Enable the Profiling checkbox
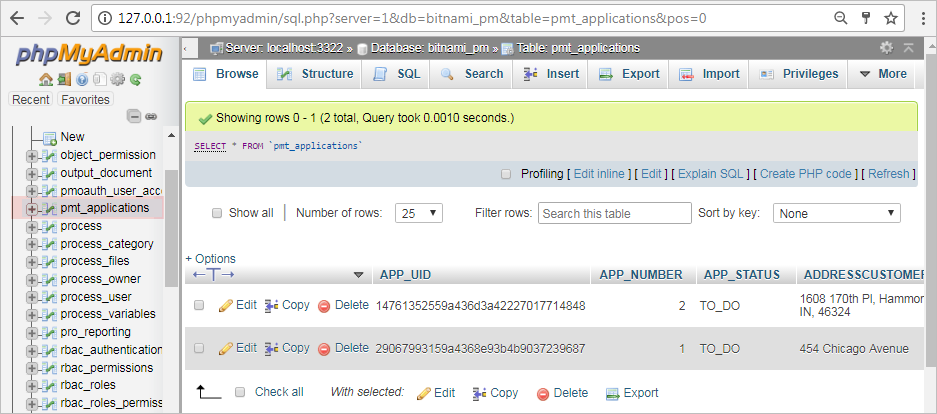This screenshot has width=937, height=414. 506,174
